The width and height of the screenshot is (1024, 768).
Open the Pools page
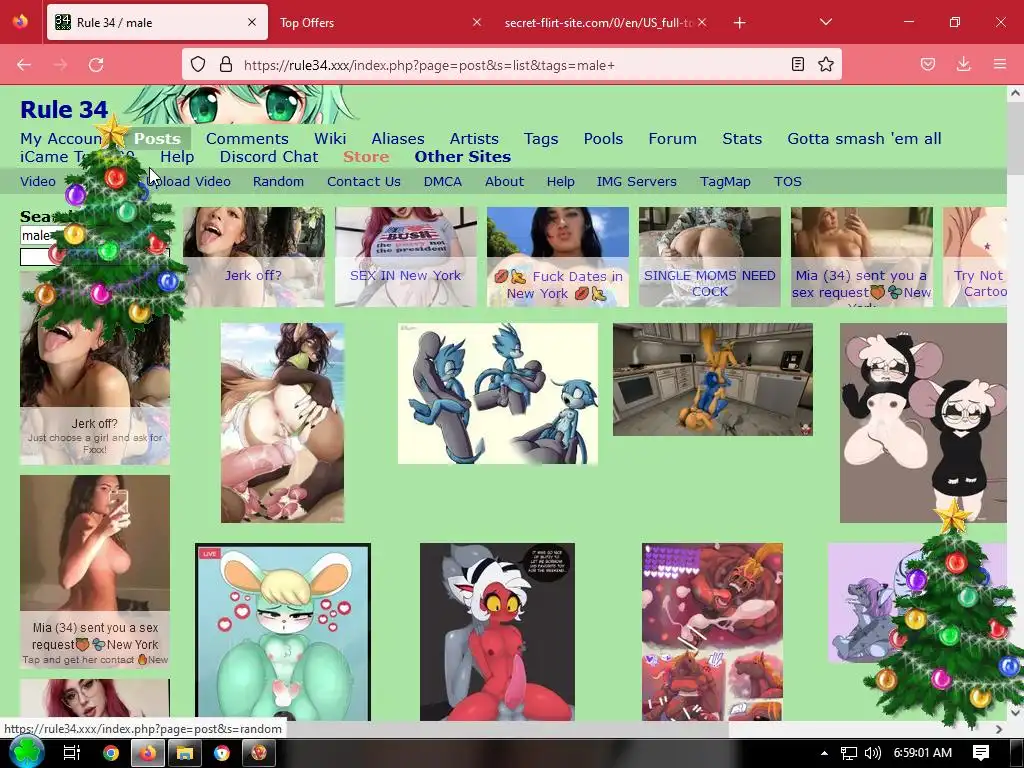(603, 138)
